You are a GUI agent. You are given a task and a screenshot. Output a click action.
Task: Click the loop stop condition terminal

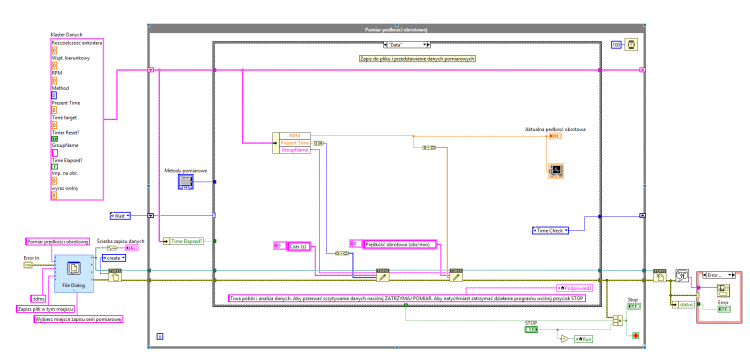(x=636, y=335)
